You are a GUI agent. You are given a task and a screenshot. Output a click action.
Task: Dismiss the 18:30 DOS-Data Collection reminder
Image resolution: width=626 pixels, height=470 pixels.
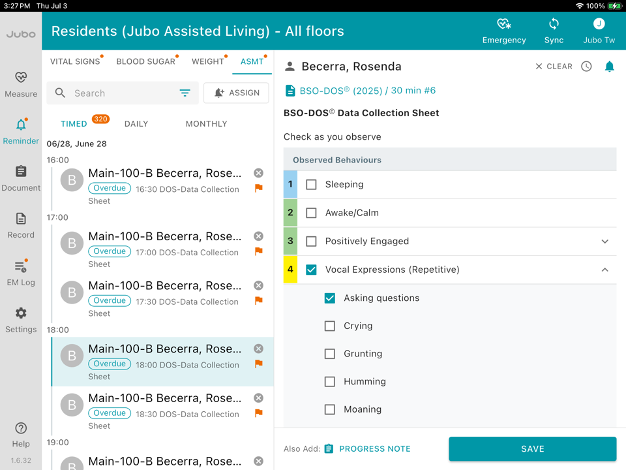(259, 398)
